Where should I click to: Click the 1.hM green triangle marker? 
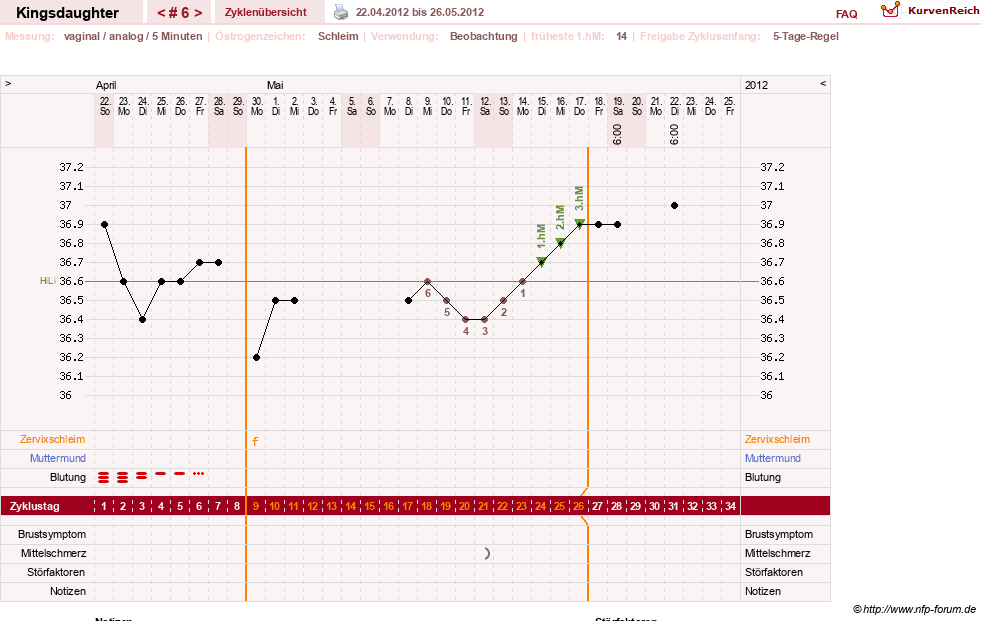coord(541,262)
